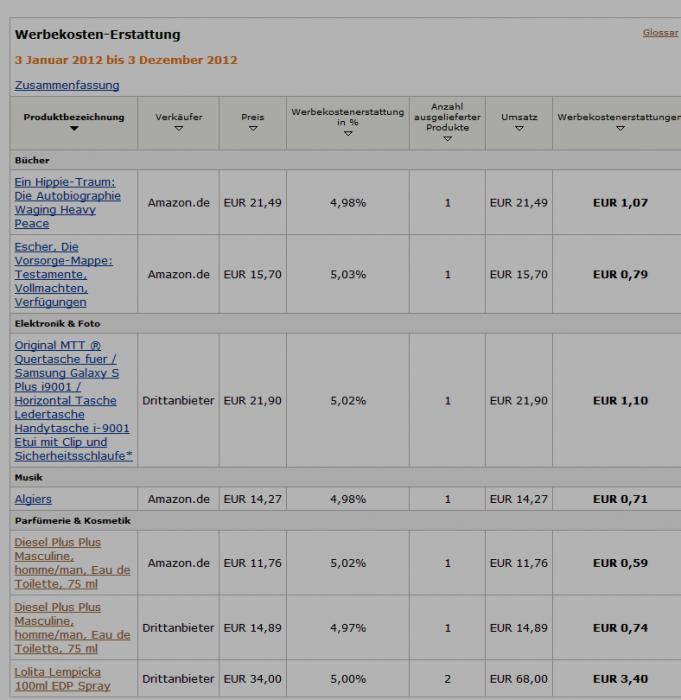
Task: Click the Umsatz column header text
Action: pyautogui.click(x=519, y=117)
